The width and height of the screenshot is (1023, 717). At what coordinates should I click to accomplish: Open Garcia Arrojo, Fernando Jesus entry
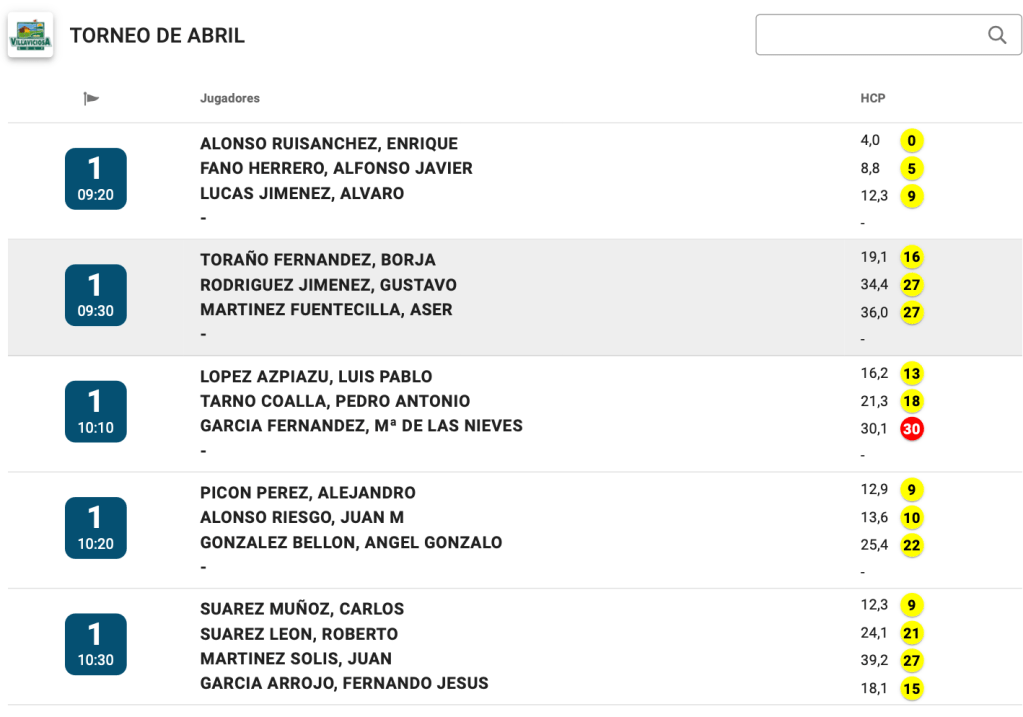[x=344, y=684]
